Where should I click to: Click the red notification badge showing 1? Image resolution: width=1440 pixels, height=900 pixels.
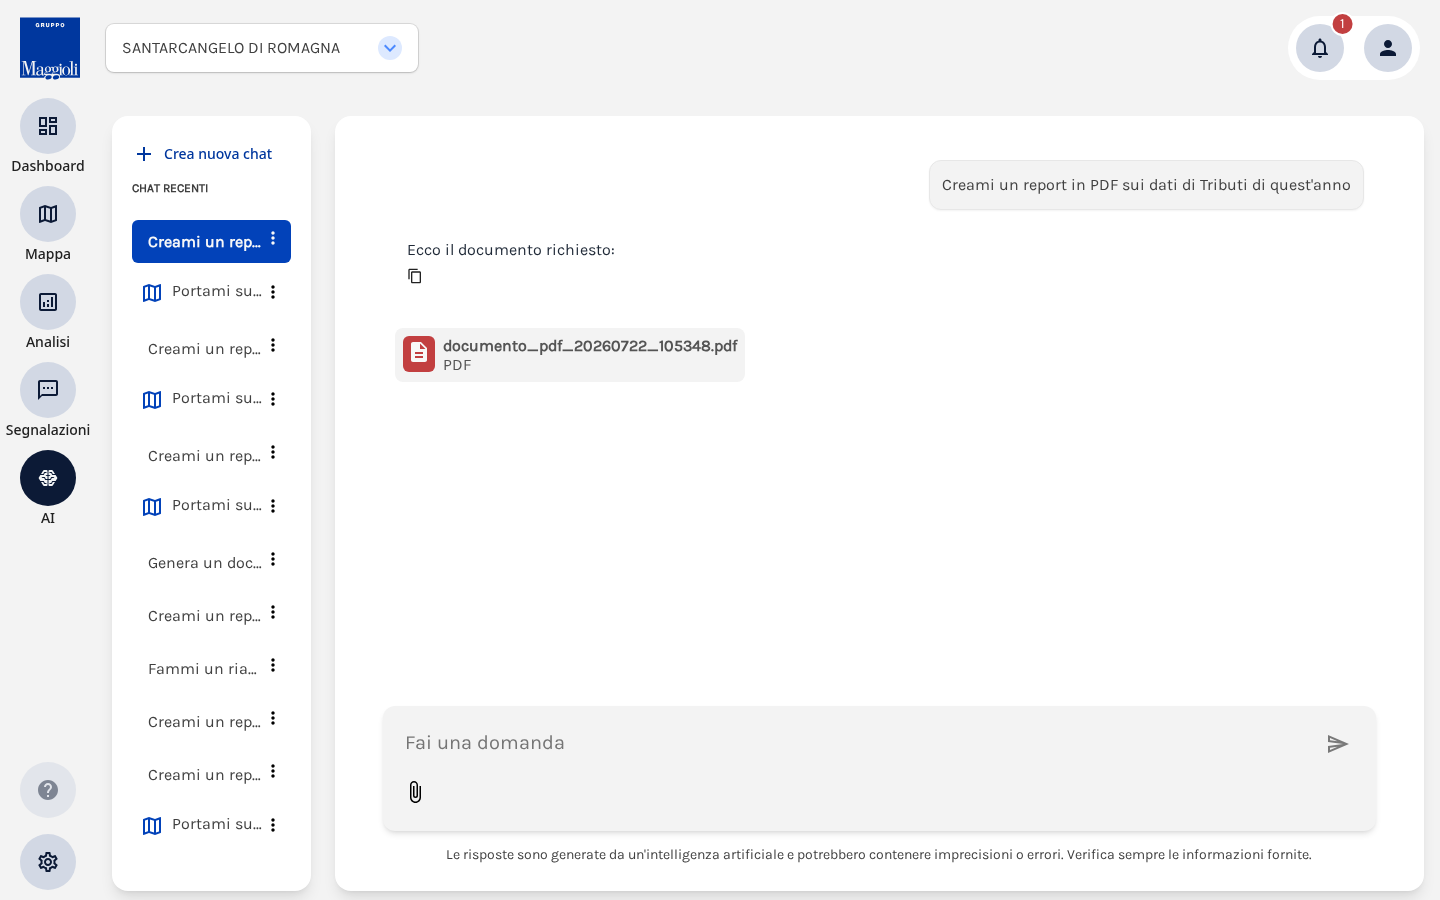click(x=1342, y=24)
